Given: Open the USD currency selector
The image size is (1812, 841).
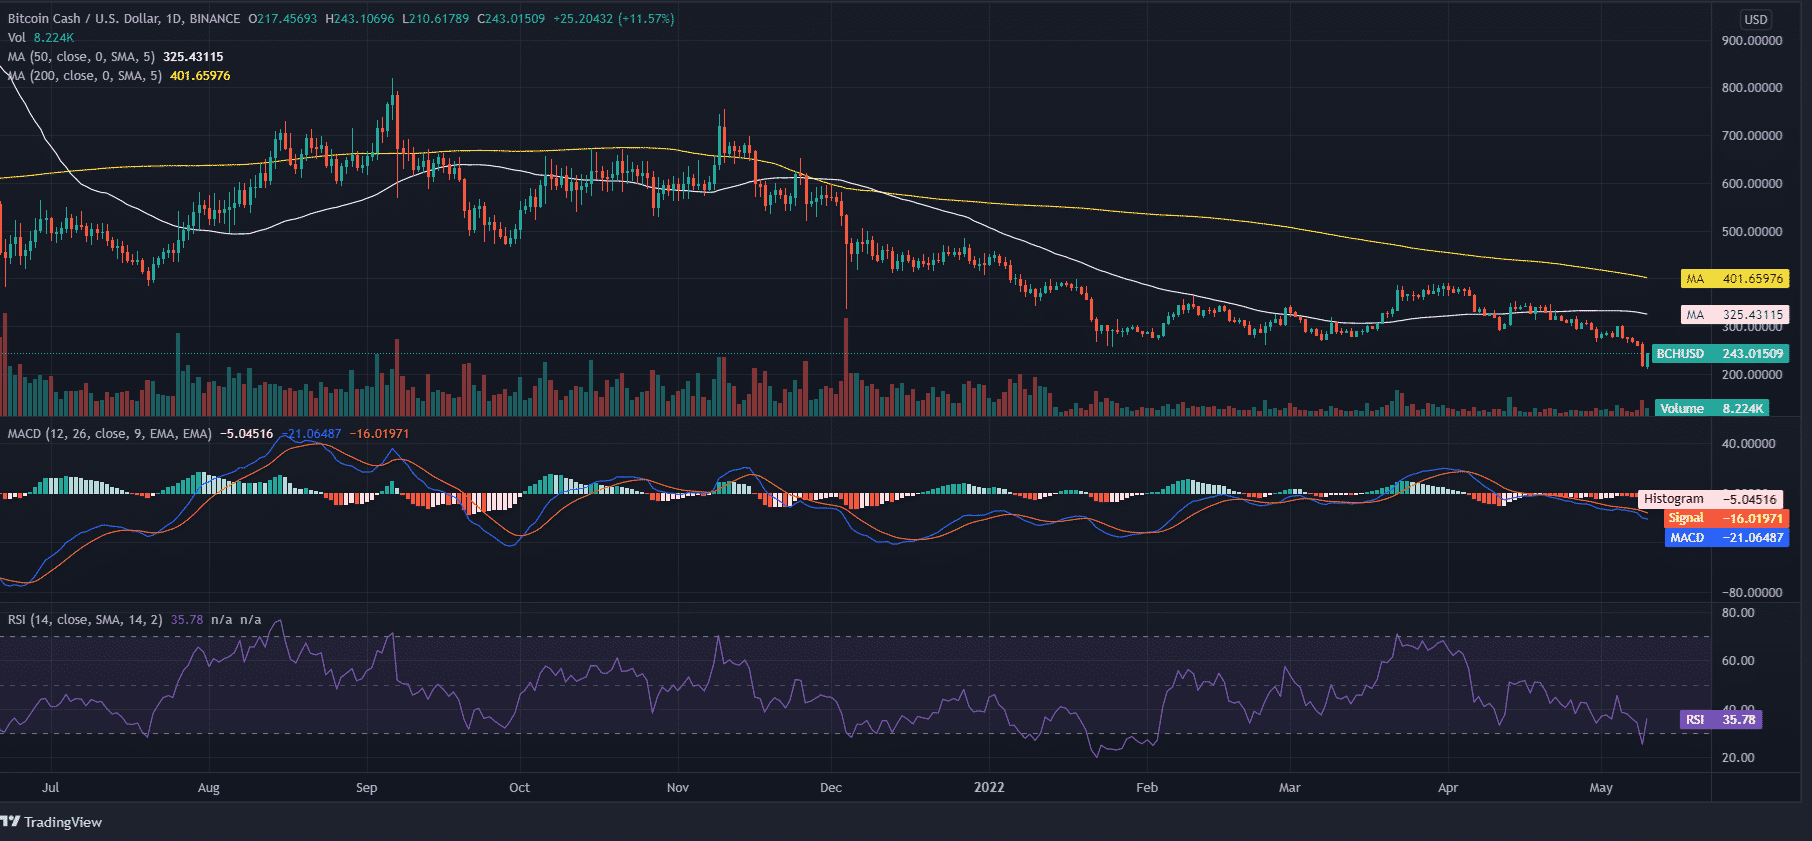Looking at the screenshot, I should pos(1756,19).
